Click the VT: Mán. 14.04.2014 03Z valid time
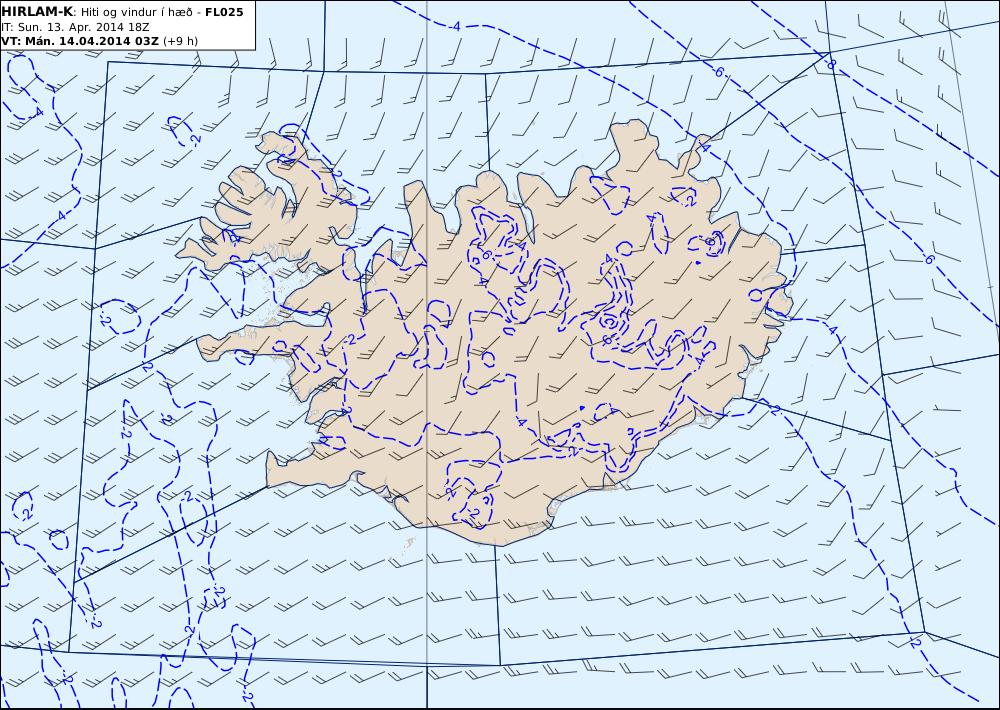 (80, 41)
